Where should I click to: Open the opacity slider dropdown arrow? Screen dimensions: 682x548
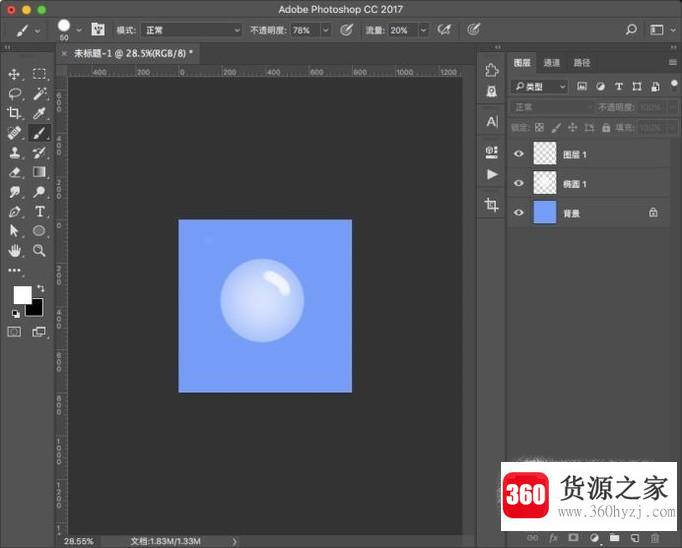325,30
